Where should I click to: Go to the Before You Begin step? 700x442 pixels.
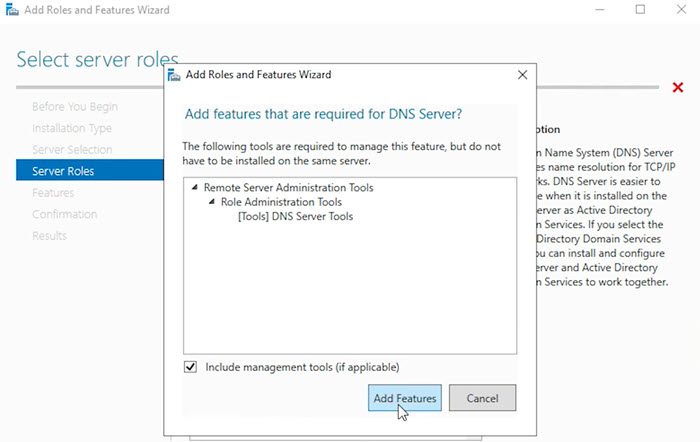click(75, 107)
